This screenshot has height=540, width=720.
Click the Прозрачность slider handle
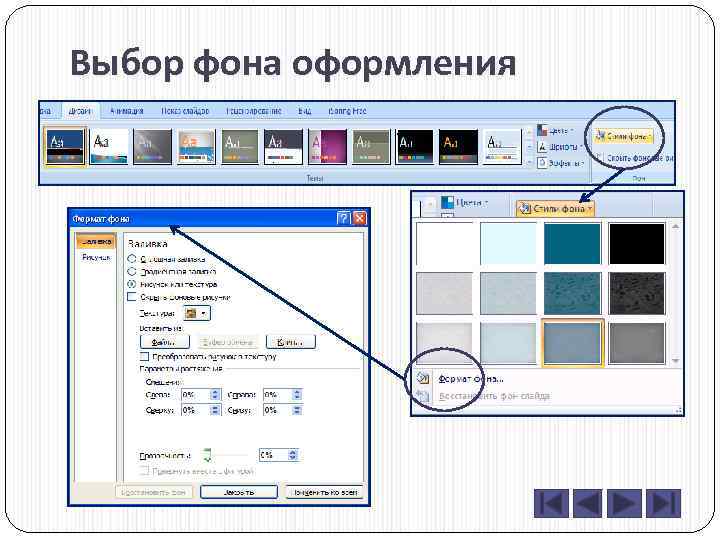click(208, 455)
